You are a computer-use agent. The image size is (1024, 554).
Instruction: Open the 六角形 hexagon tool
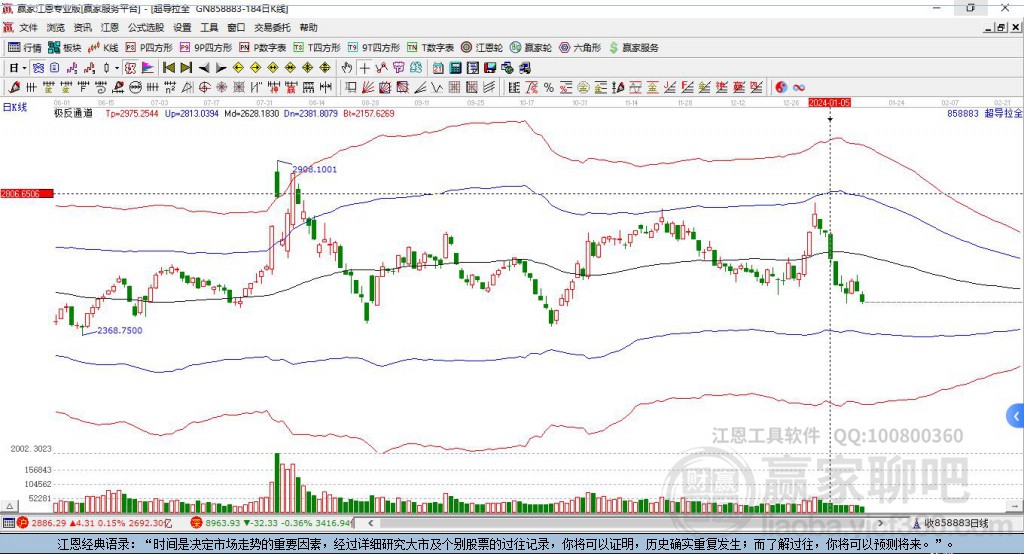[x=580, y=48]
